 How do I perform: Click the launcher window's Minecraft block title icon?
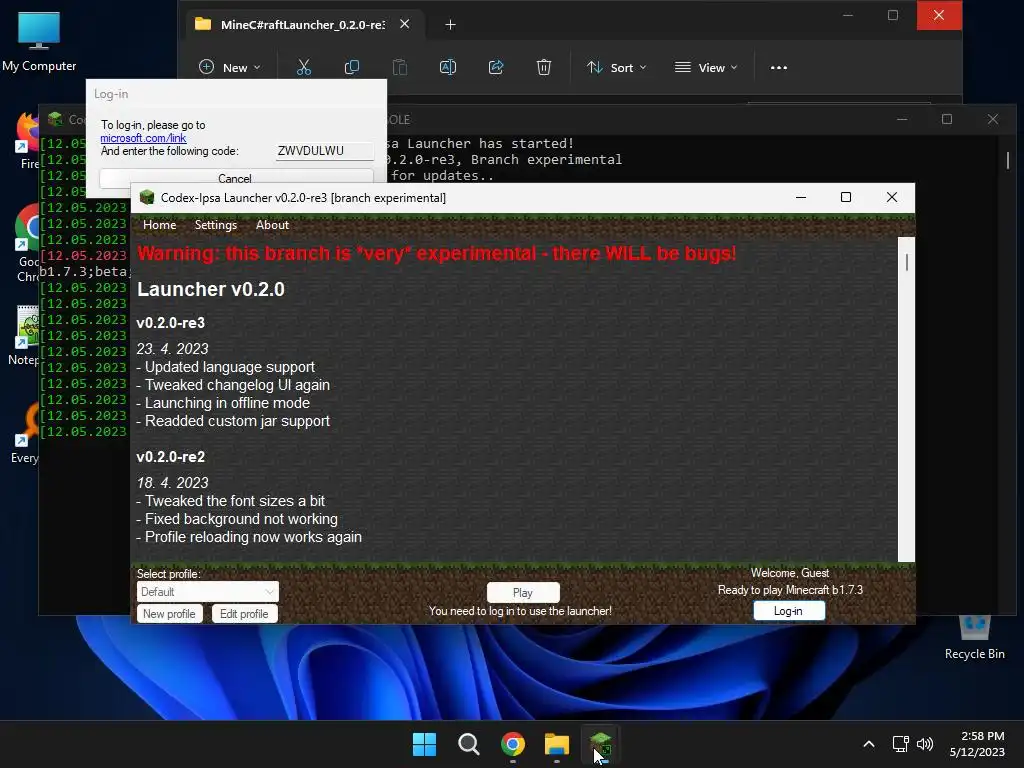pyautogui.click(x=147, y=197)
